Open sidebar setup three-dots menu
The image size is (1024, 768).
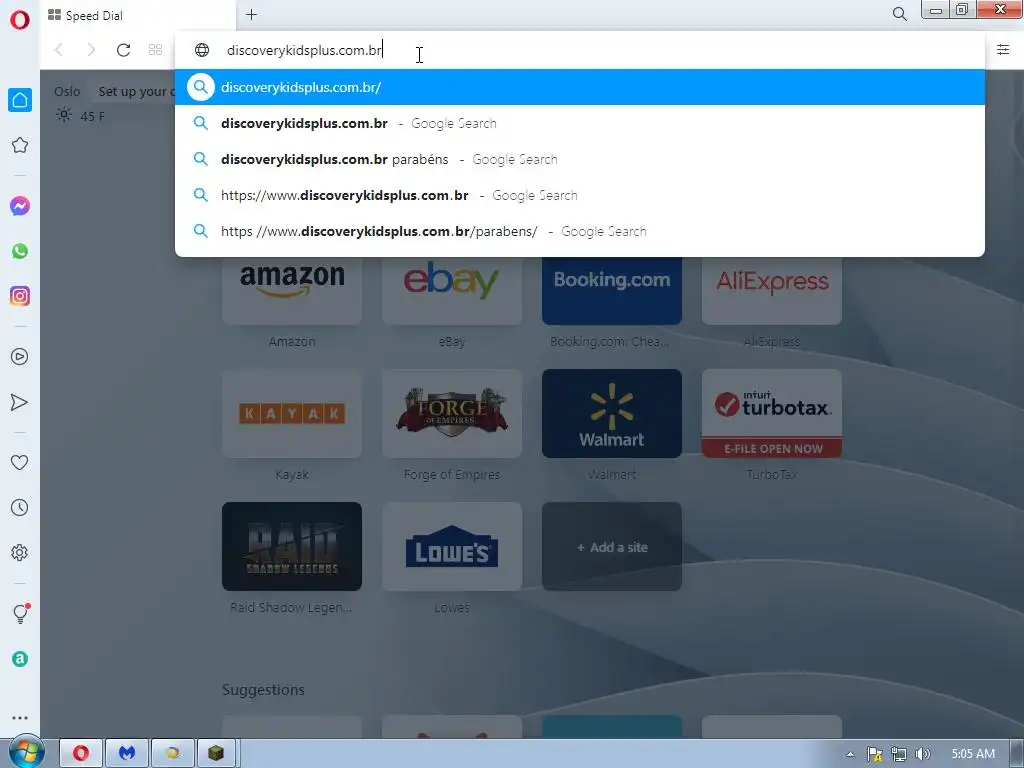[20, 718]
